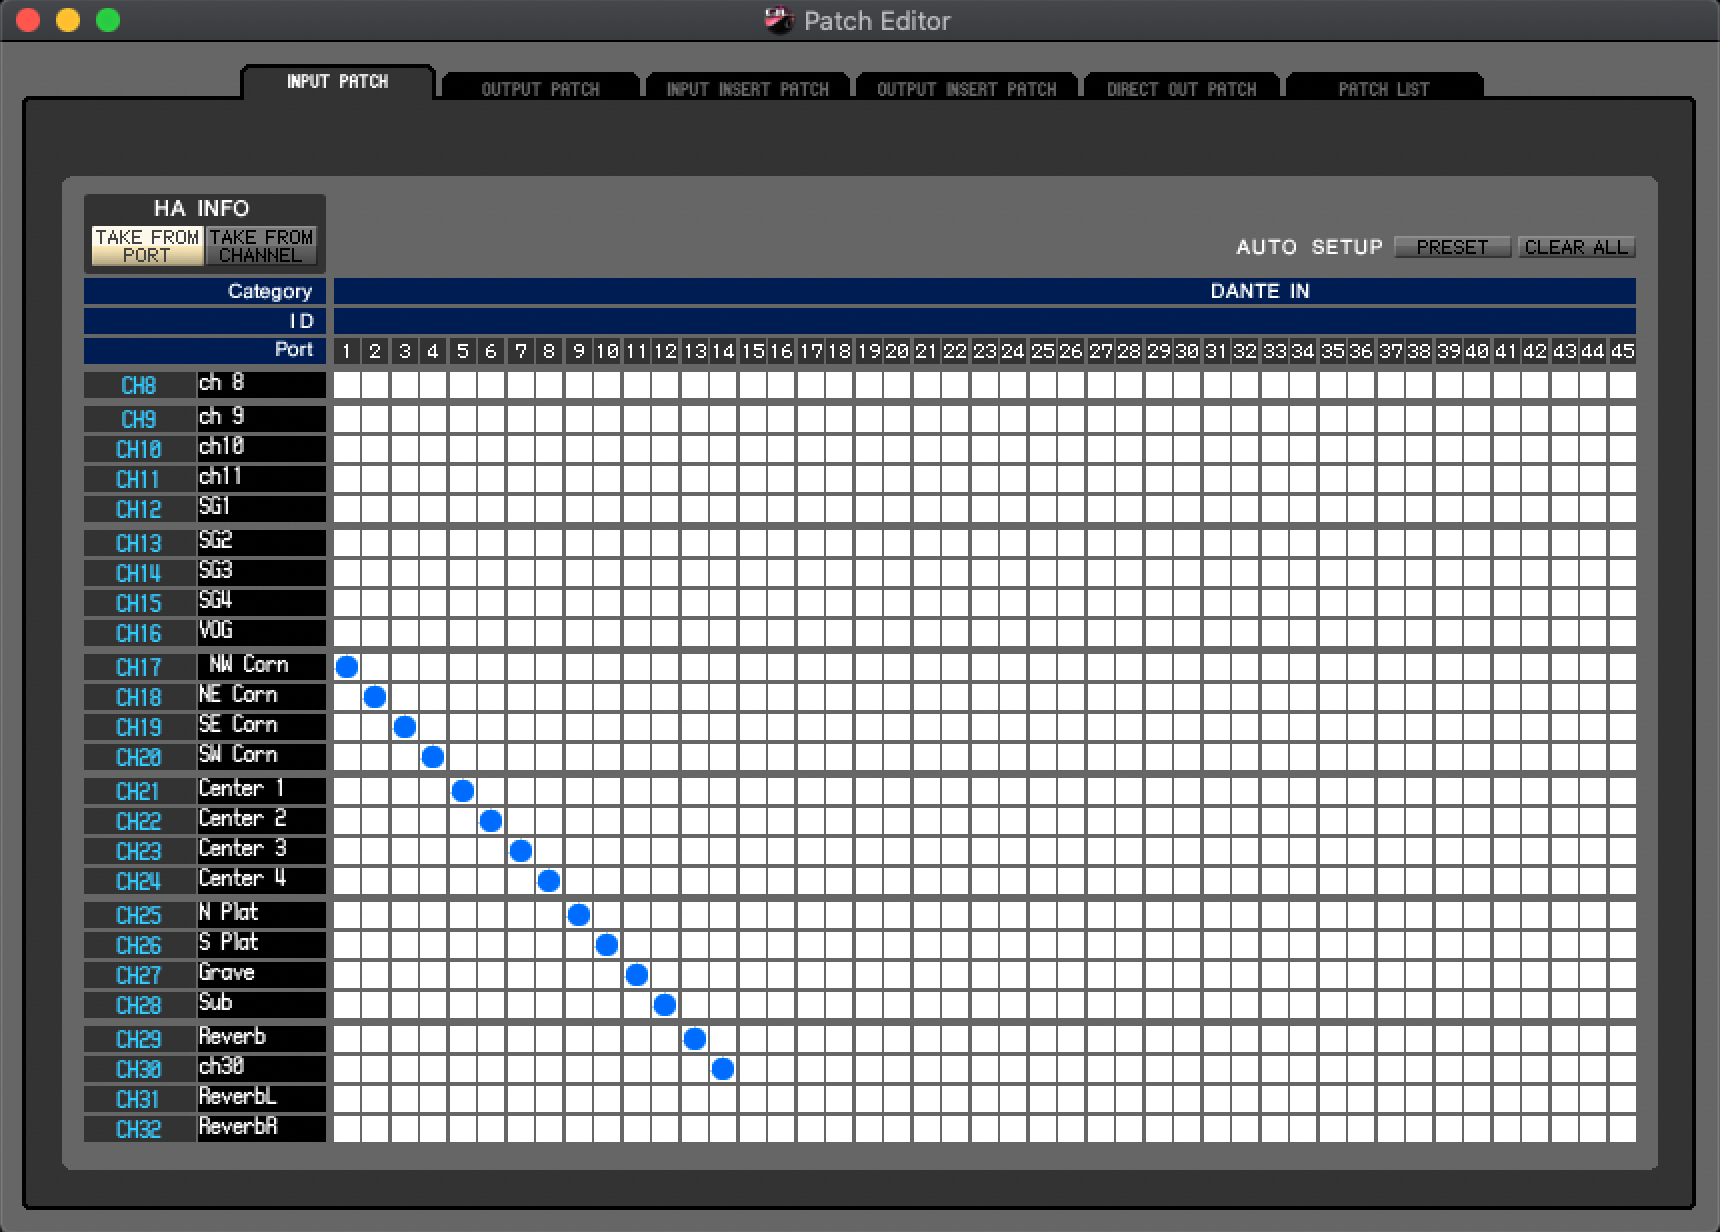Patch CH16 VOG to Dante port 45
Screen dimensions: 1720x1232
click(x=1622, y=633)
